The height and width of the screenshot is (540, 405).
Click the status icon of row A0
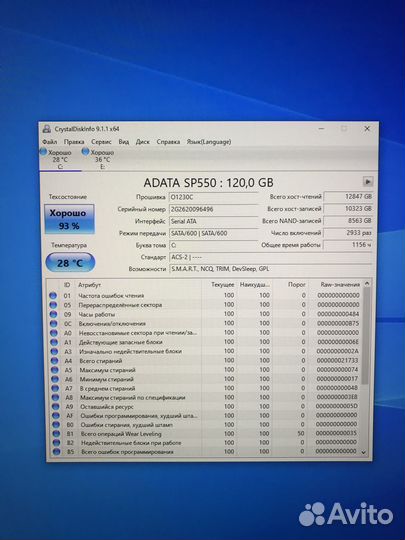54,333
